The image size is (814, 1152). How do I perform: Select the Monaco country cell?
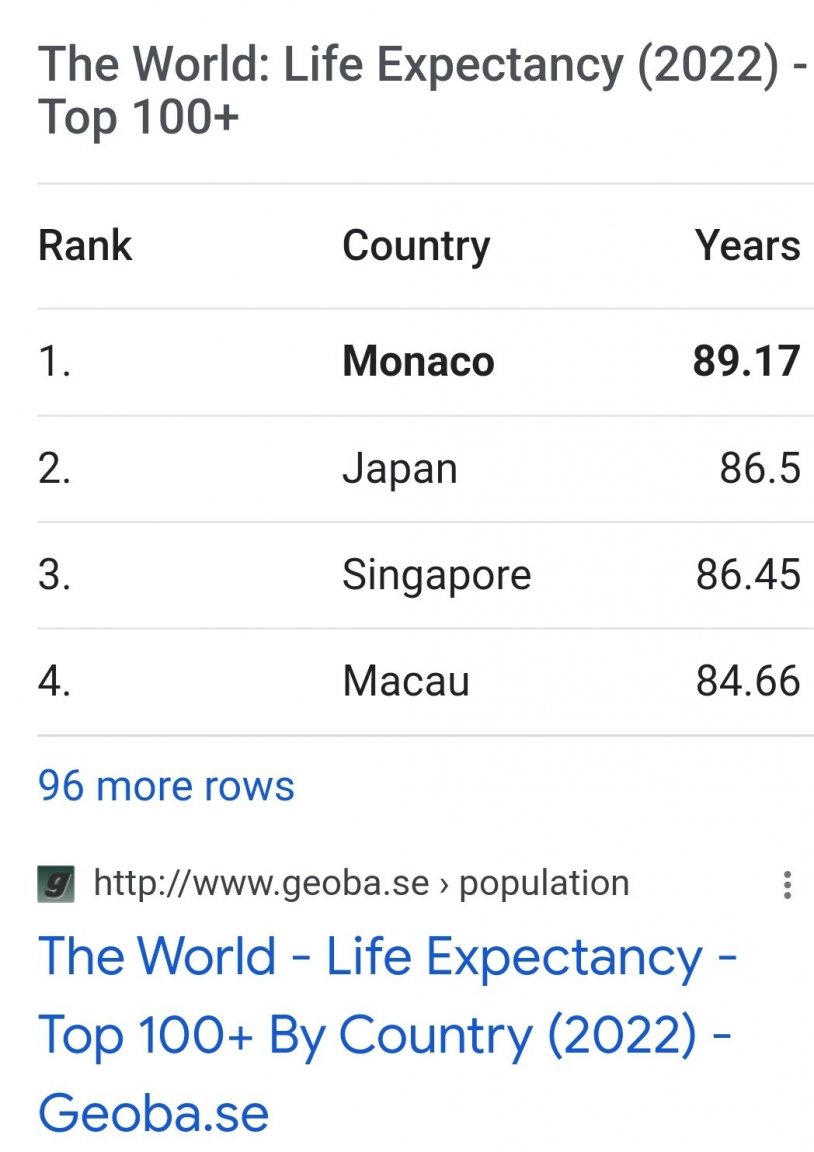pos(418,361)
